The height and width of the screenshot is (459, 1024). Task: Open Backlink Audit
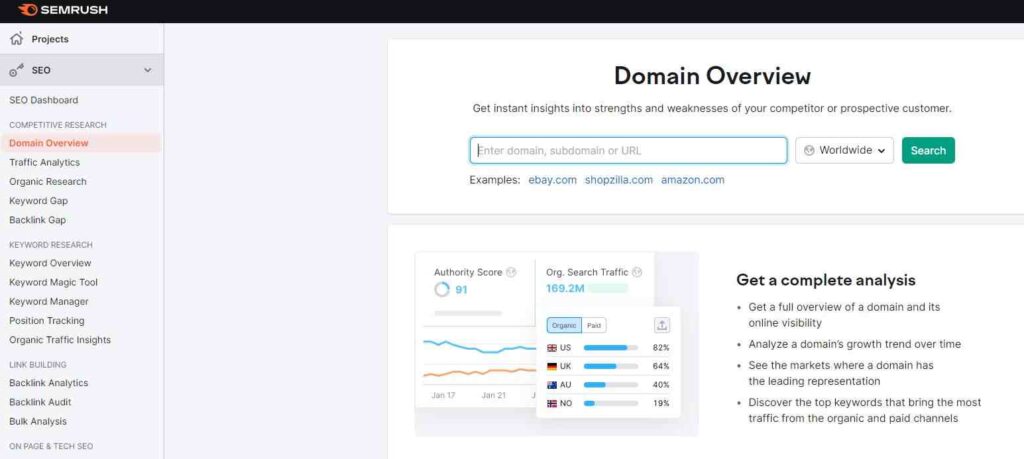pyautogui.click(x=40, y=402)
